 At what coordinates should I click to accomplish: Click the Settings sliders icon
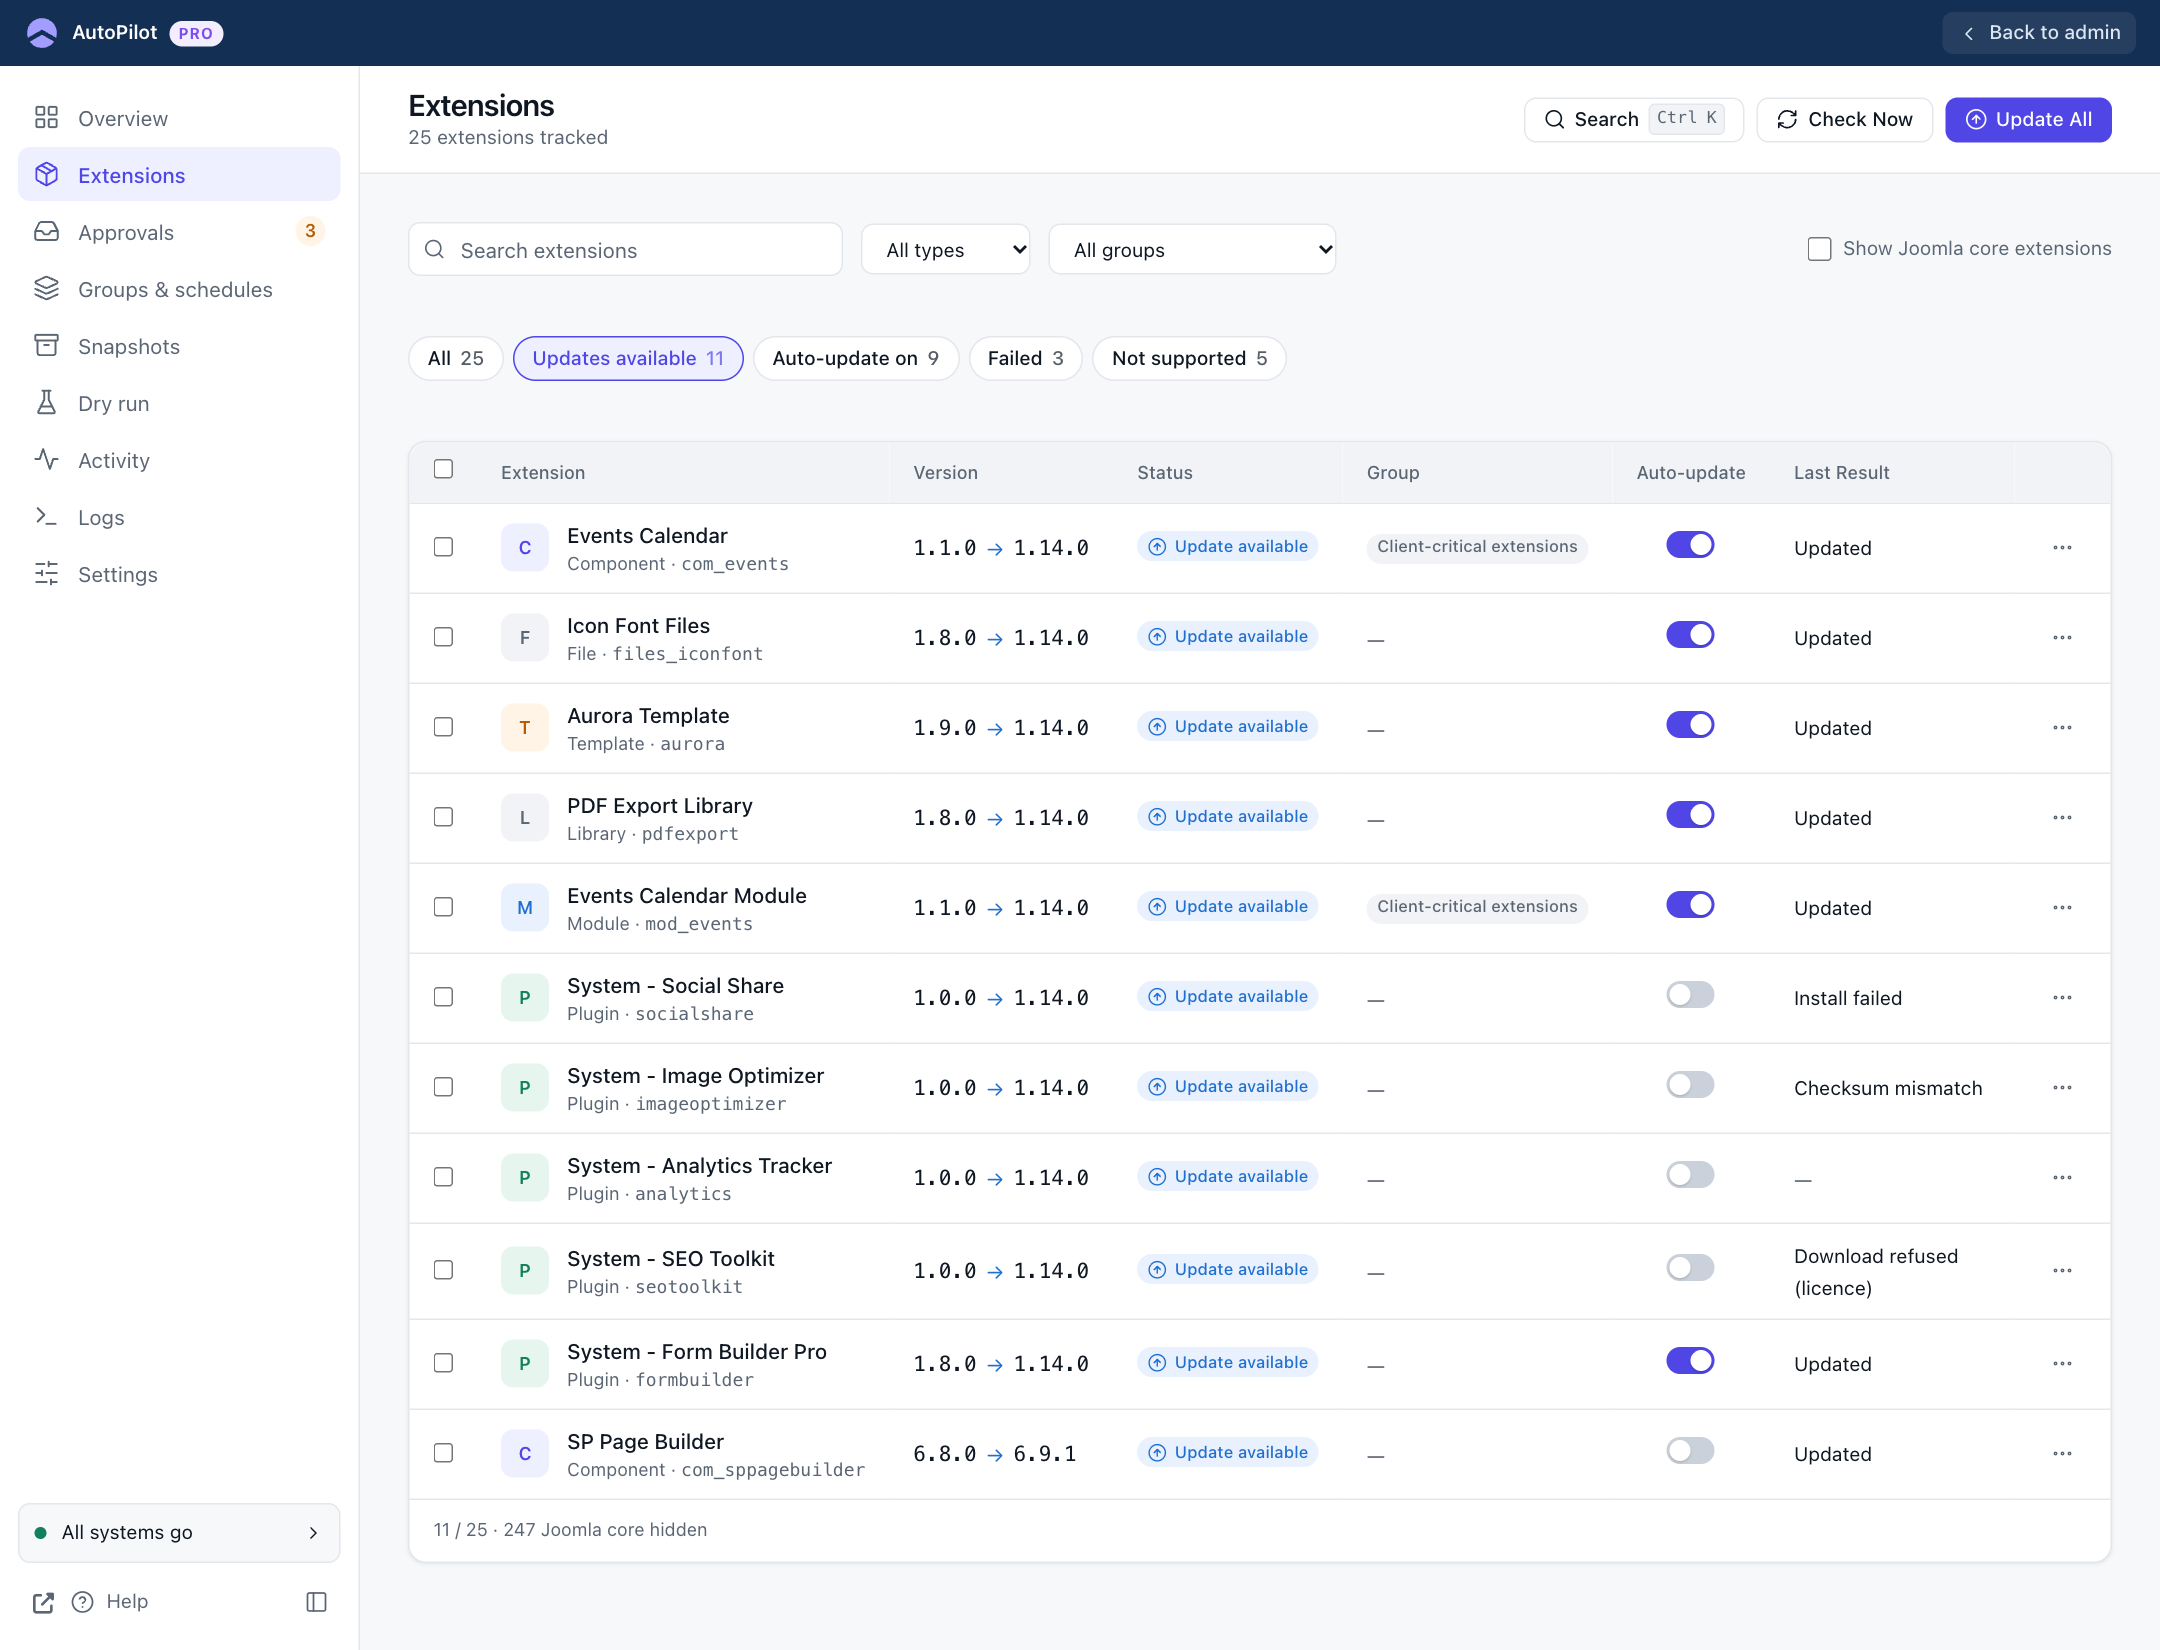point(46,574)
